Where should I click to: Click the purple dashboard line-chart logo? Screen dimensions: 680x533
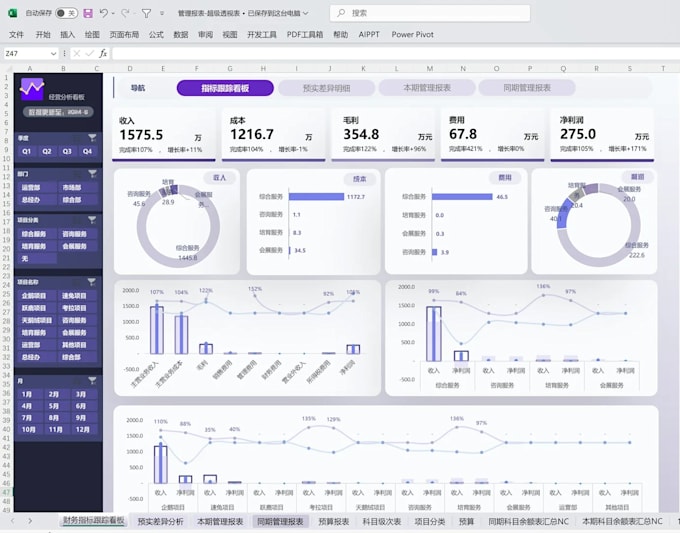[32, 89]
